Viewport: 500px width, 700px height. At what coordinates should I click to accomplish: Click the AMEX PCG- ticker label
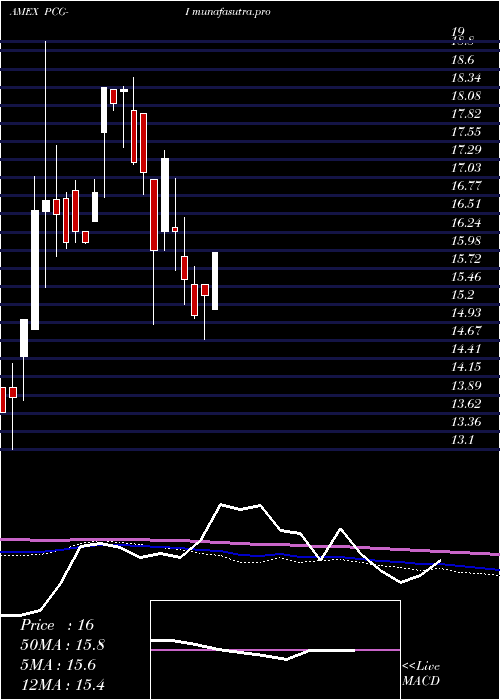pyautogui.click(x=38, y=12)
